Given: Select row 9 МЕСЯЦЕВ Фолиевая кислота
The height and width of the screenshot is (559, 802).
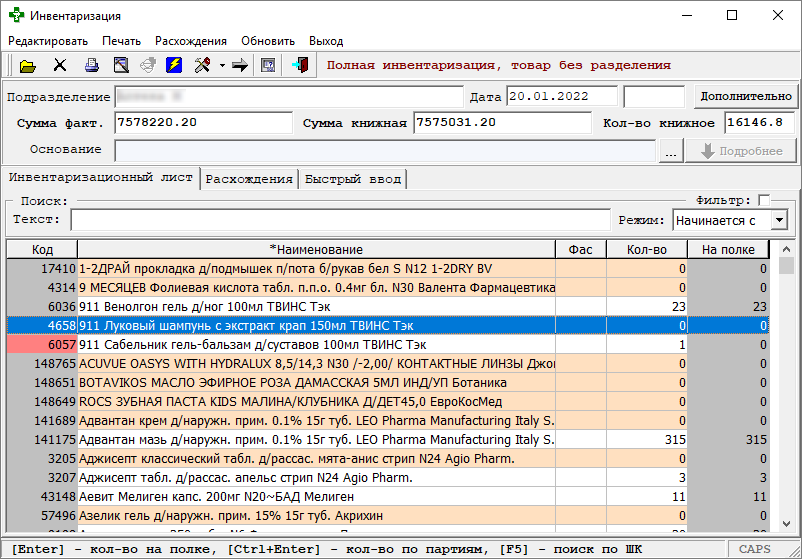Looking at the screenshot, I should [387, 287].
